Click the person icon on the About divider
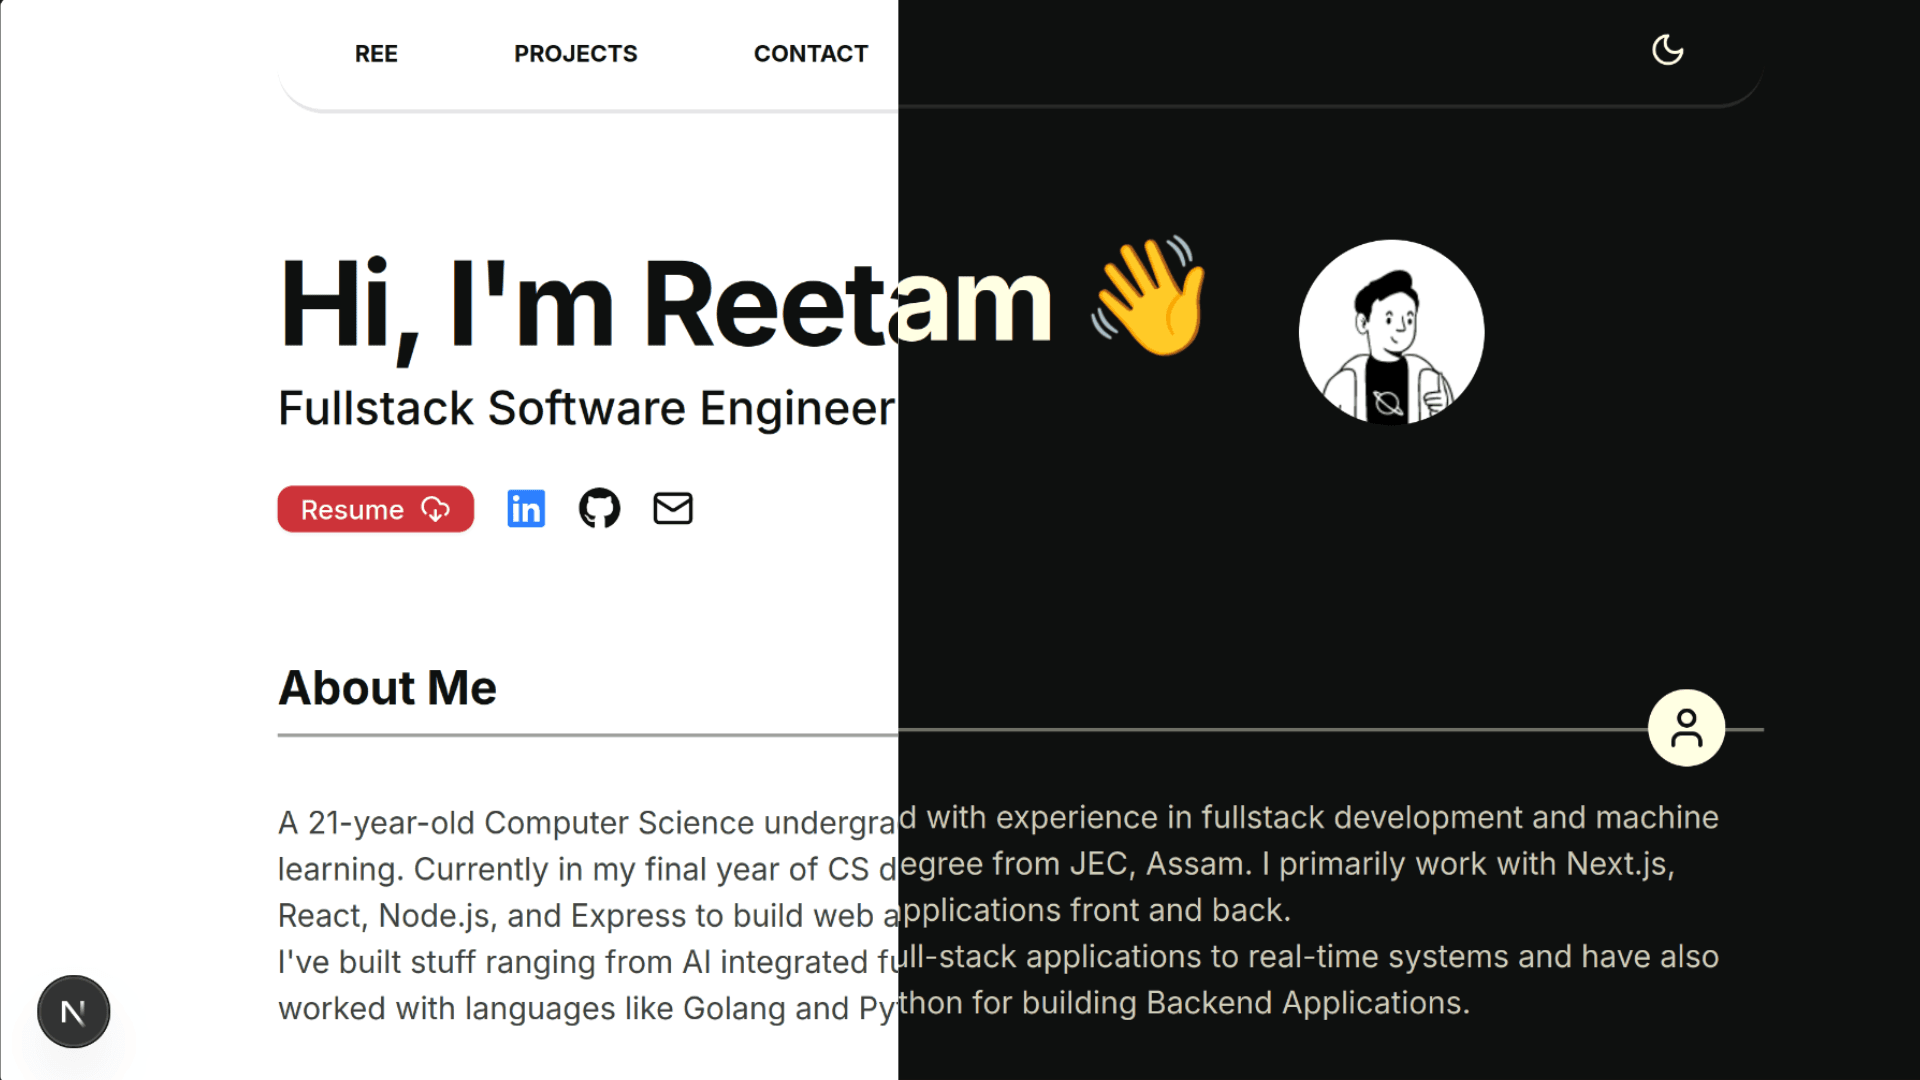 pos(1686,727)
